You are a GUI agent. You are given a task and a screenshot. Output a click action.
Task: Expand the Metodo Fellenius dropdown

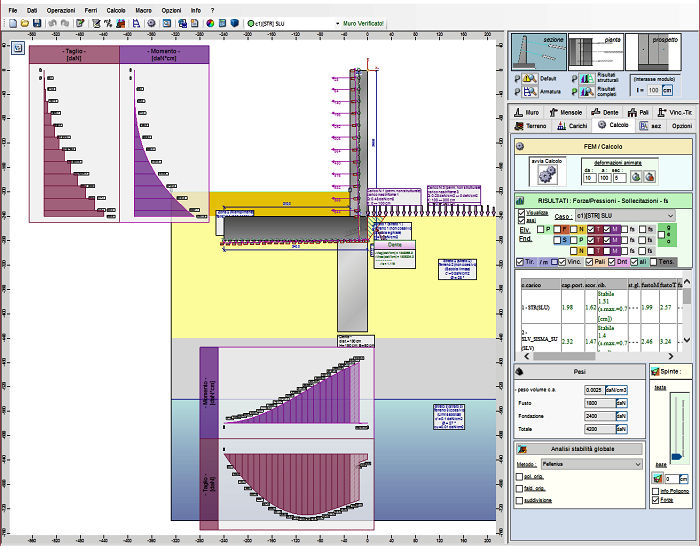pyautogui.click(x=589, y=464)
